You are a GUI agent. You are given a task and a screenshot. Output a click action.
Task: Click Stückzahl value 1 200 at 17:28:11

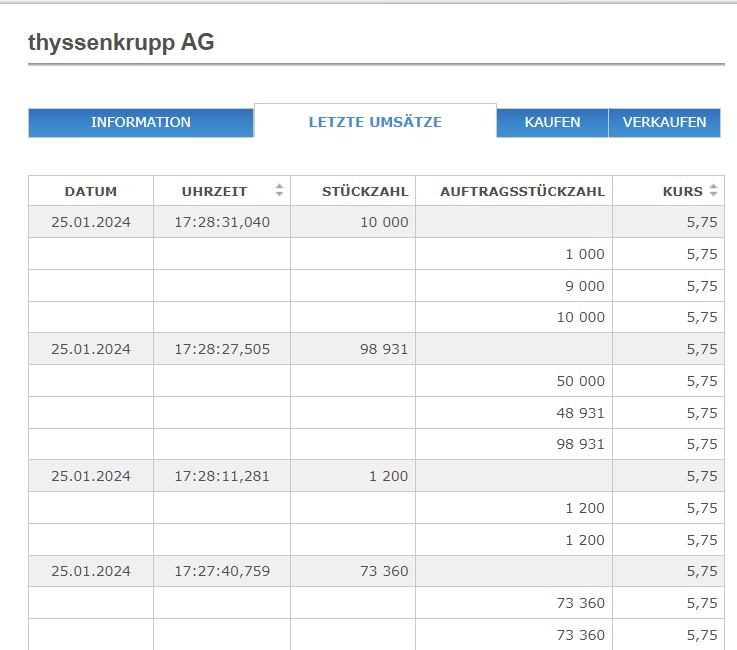pos(388,476)
